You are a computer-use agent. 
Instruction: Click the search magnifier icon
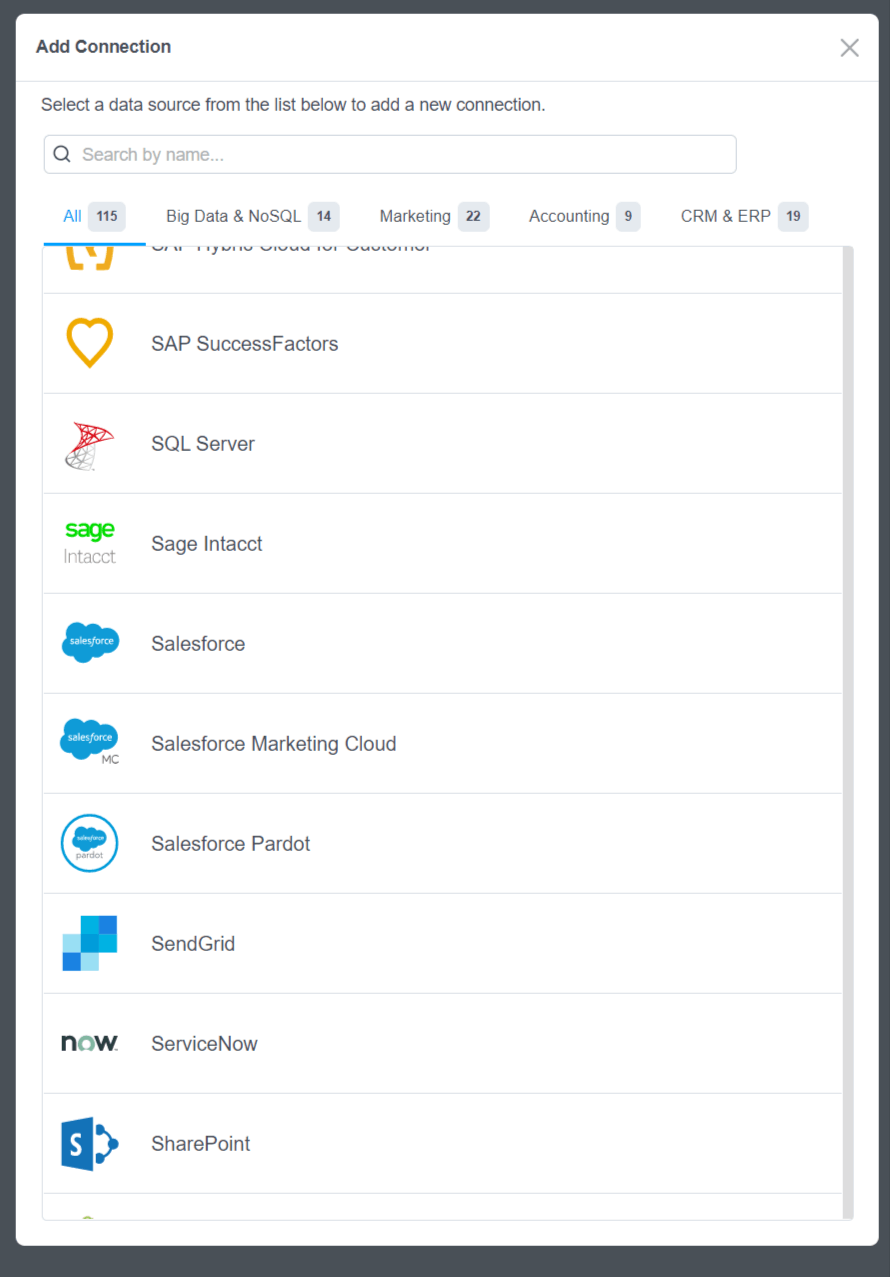click(62, 154)
